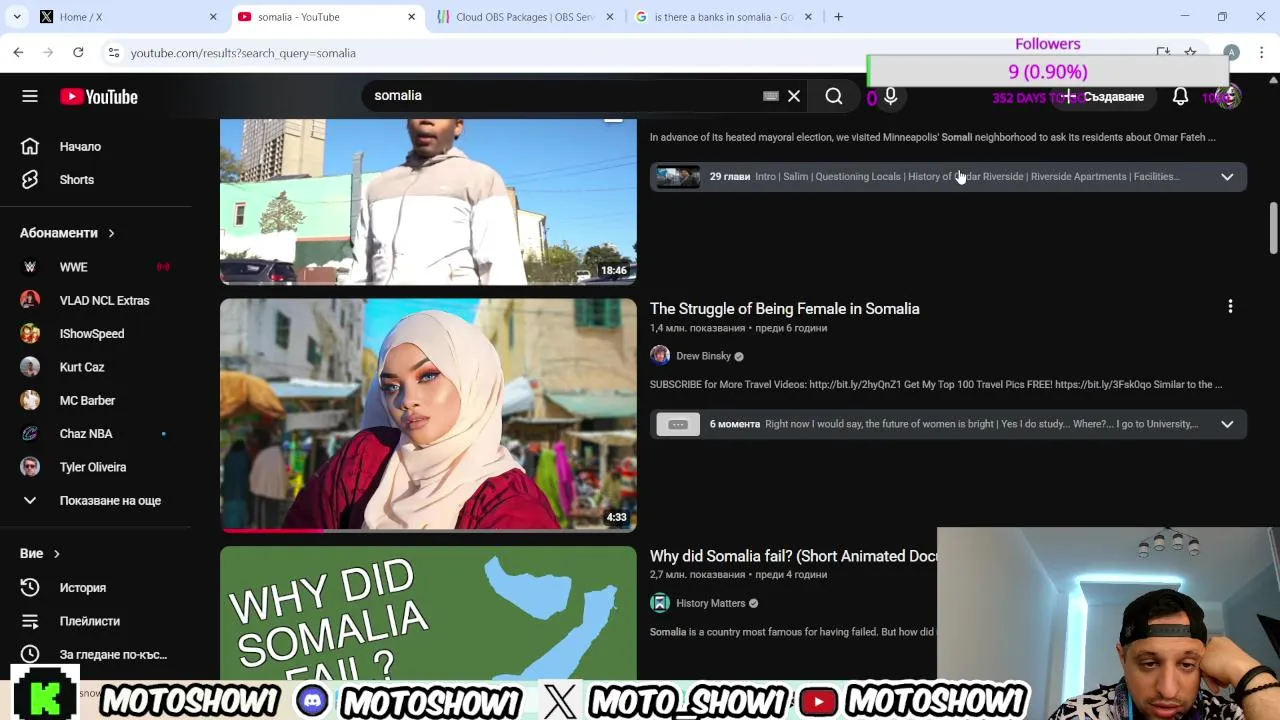The width and height of the screenshot is (1280, 720).
Task: Open 'Why did Somalia fail?' video title
Action: [x=793, y=556]
